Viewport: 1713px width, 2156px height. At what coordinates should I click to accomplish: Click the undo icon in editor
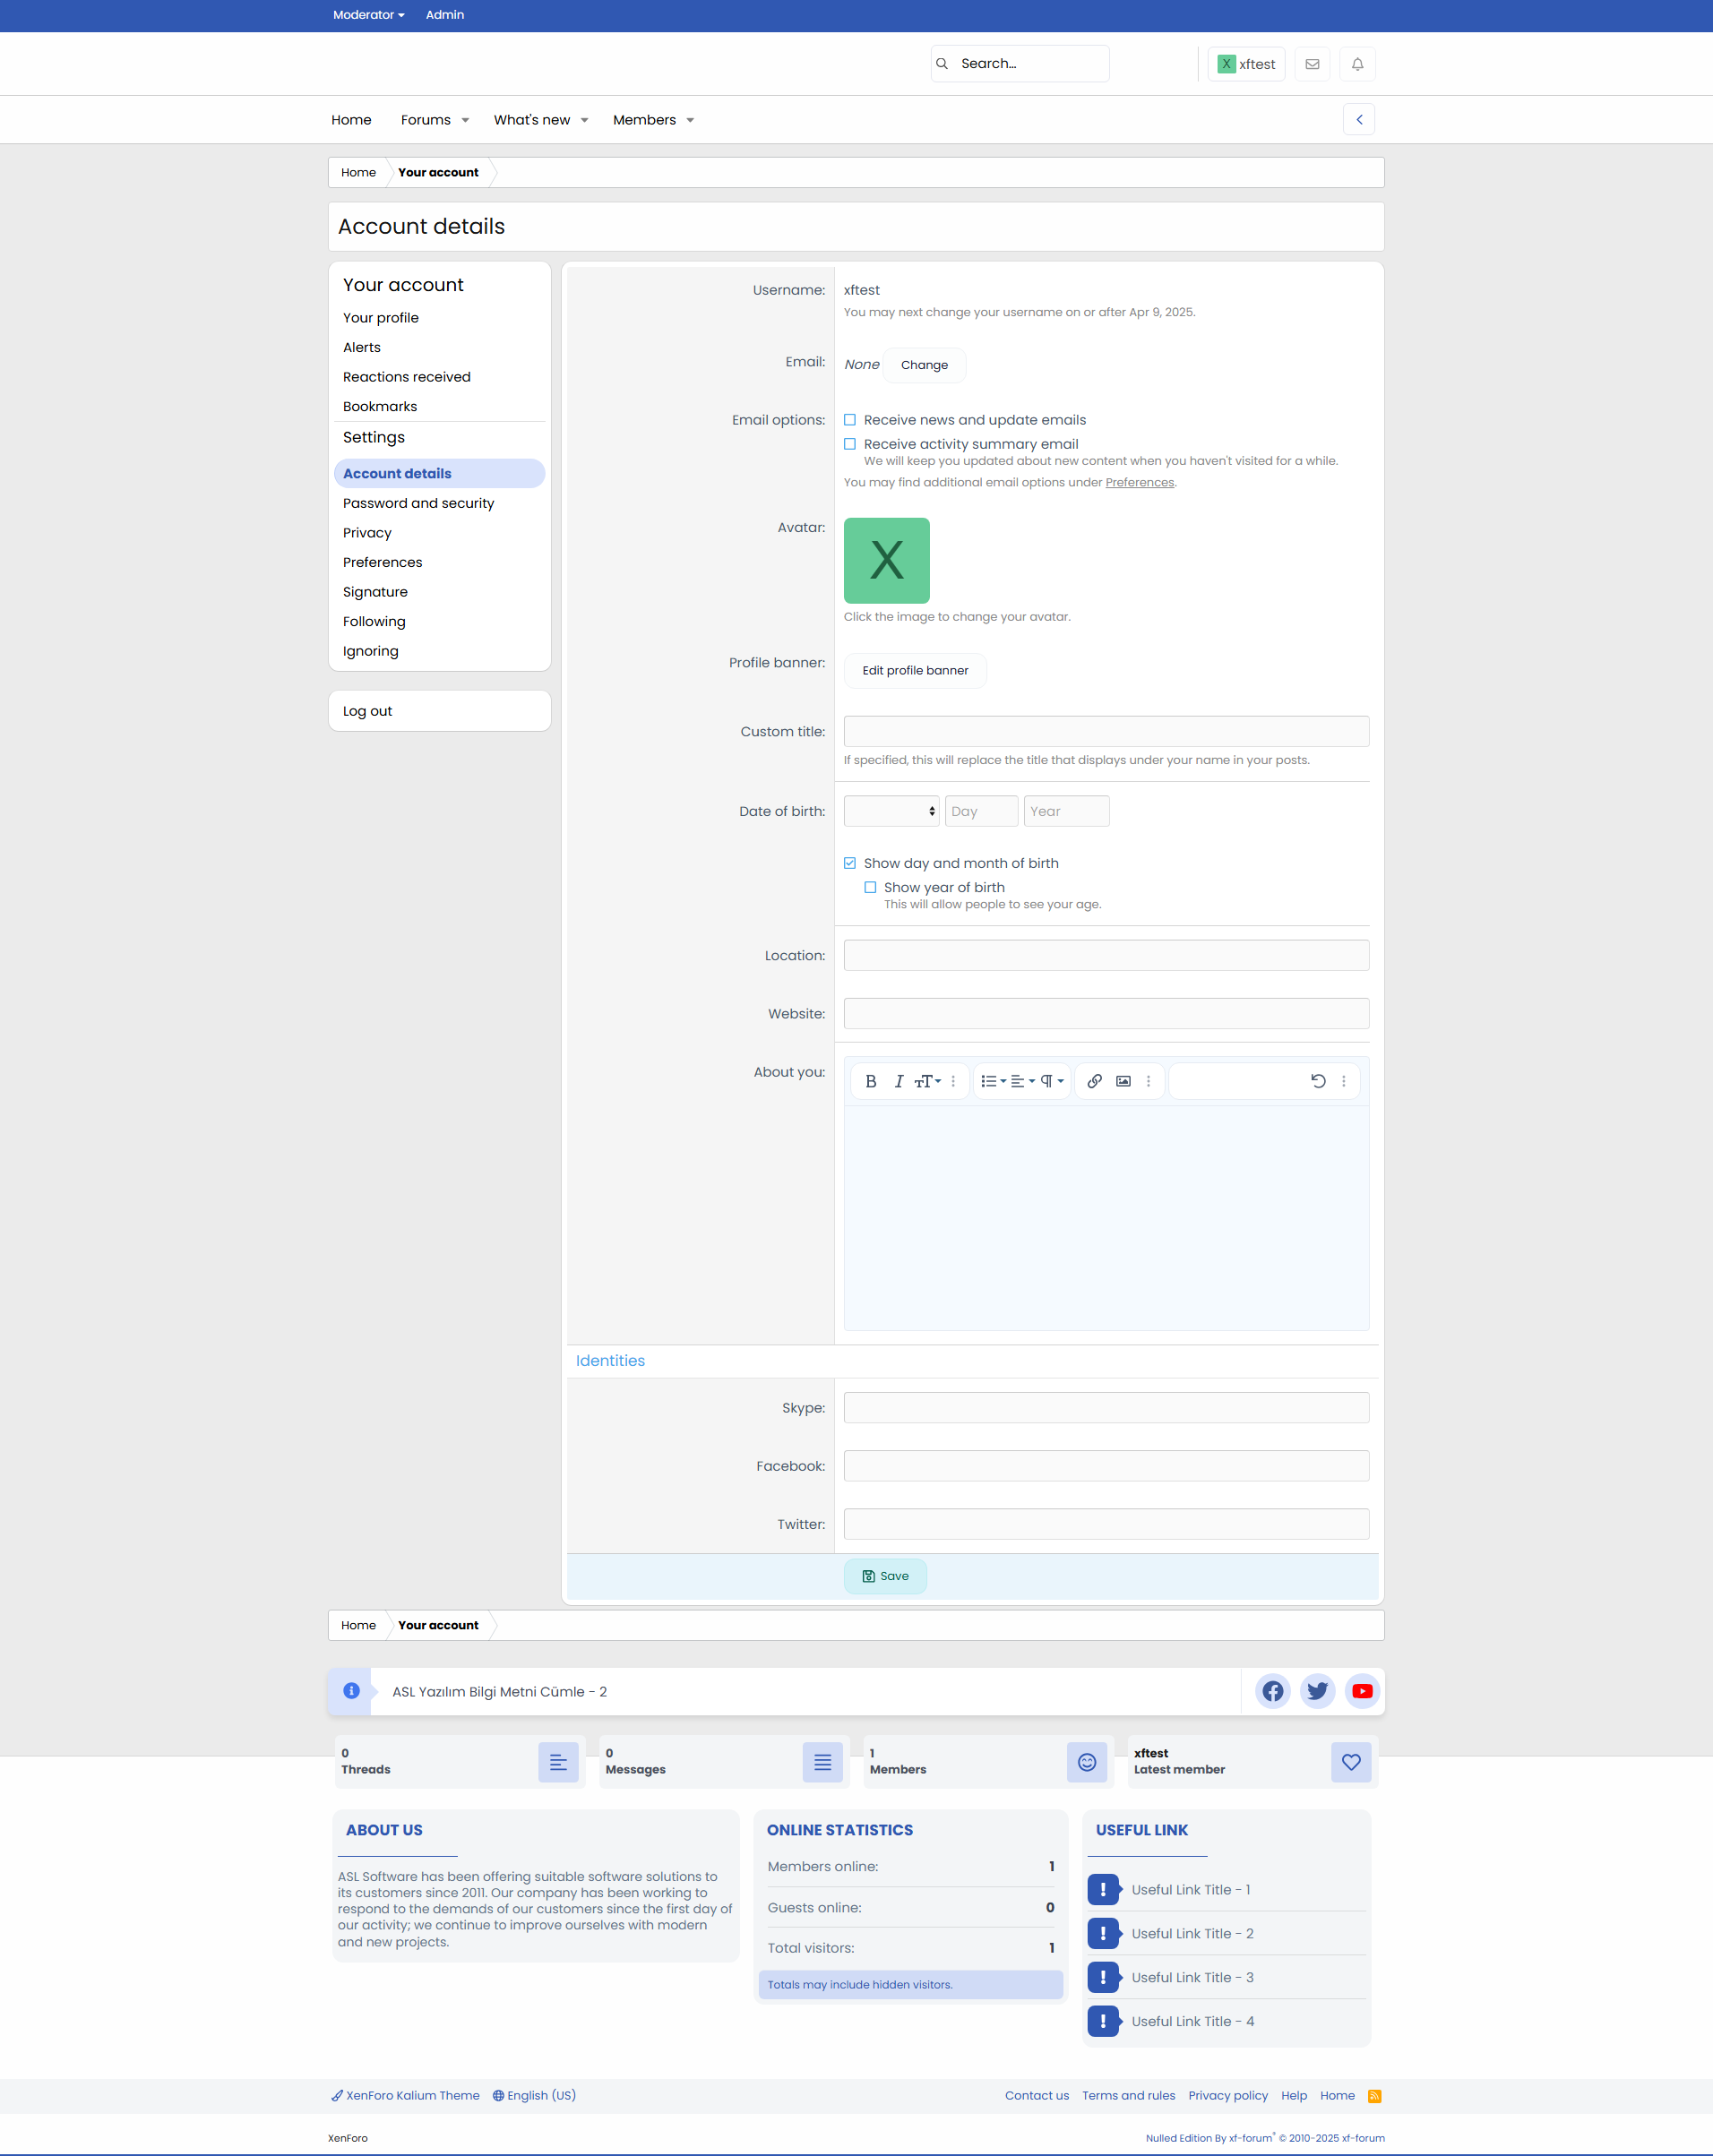point(1318,1081)
